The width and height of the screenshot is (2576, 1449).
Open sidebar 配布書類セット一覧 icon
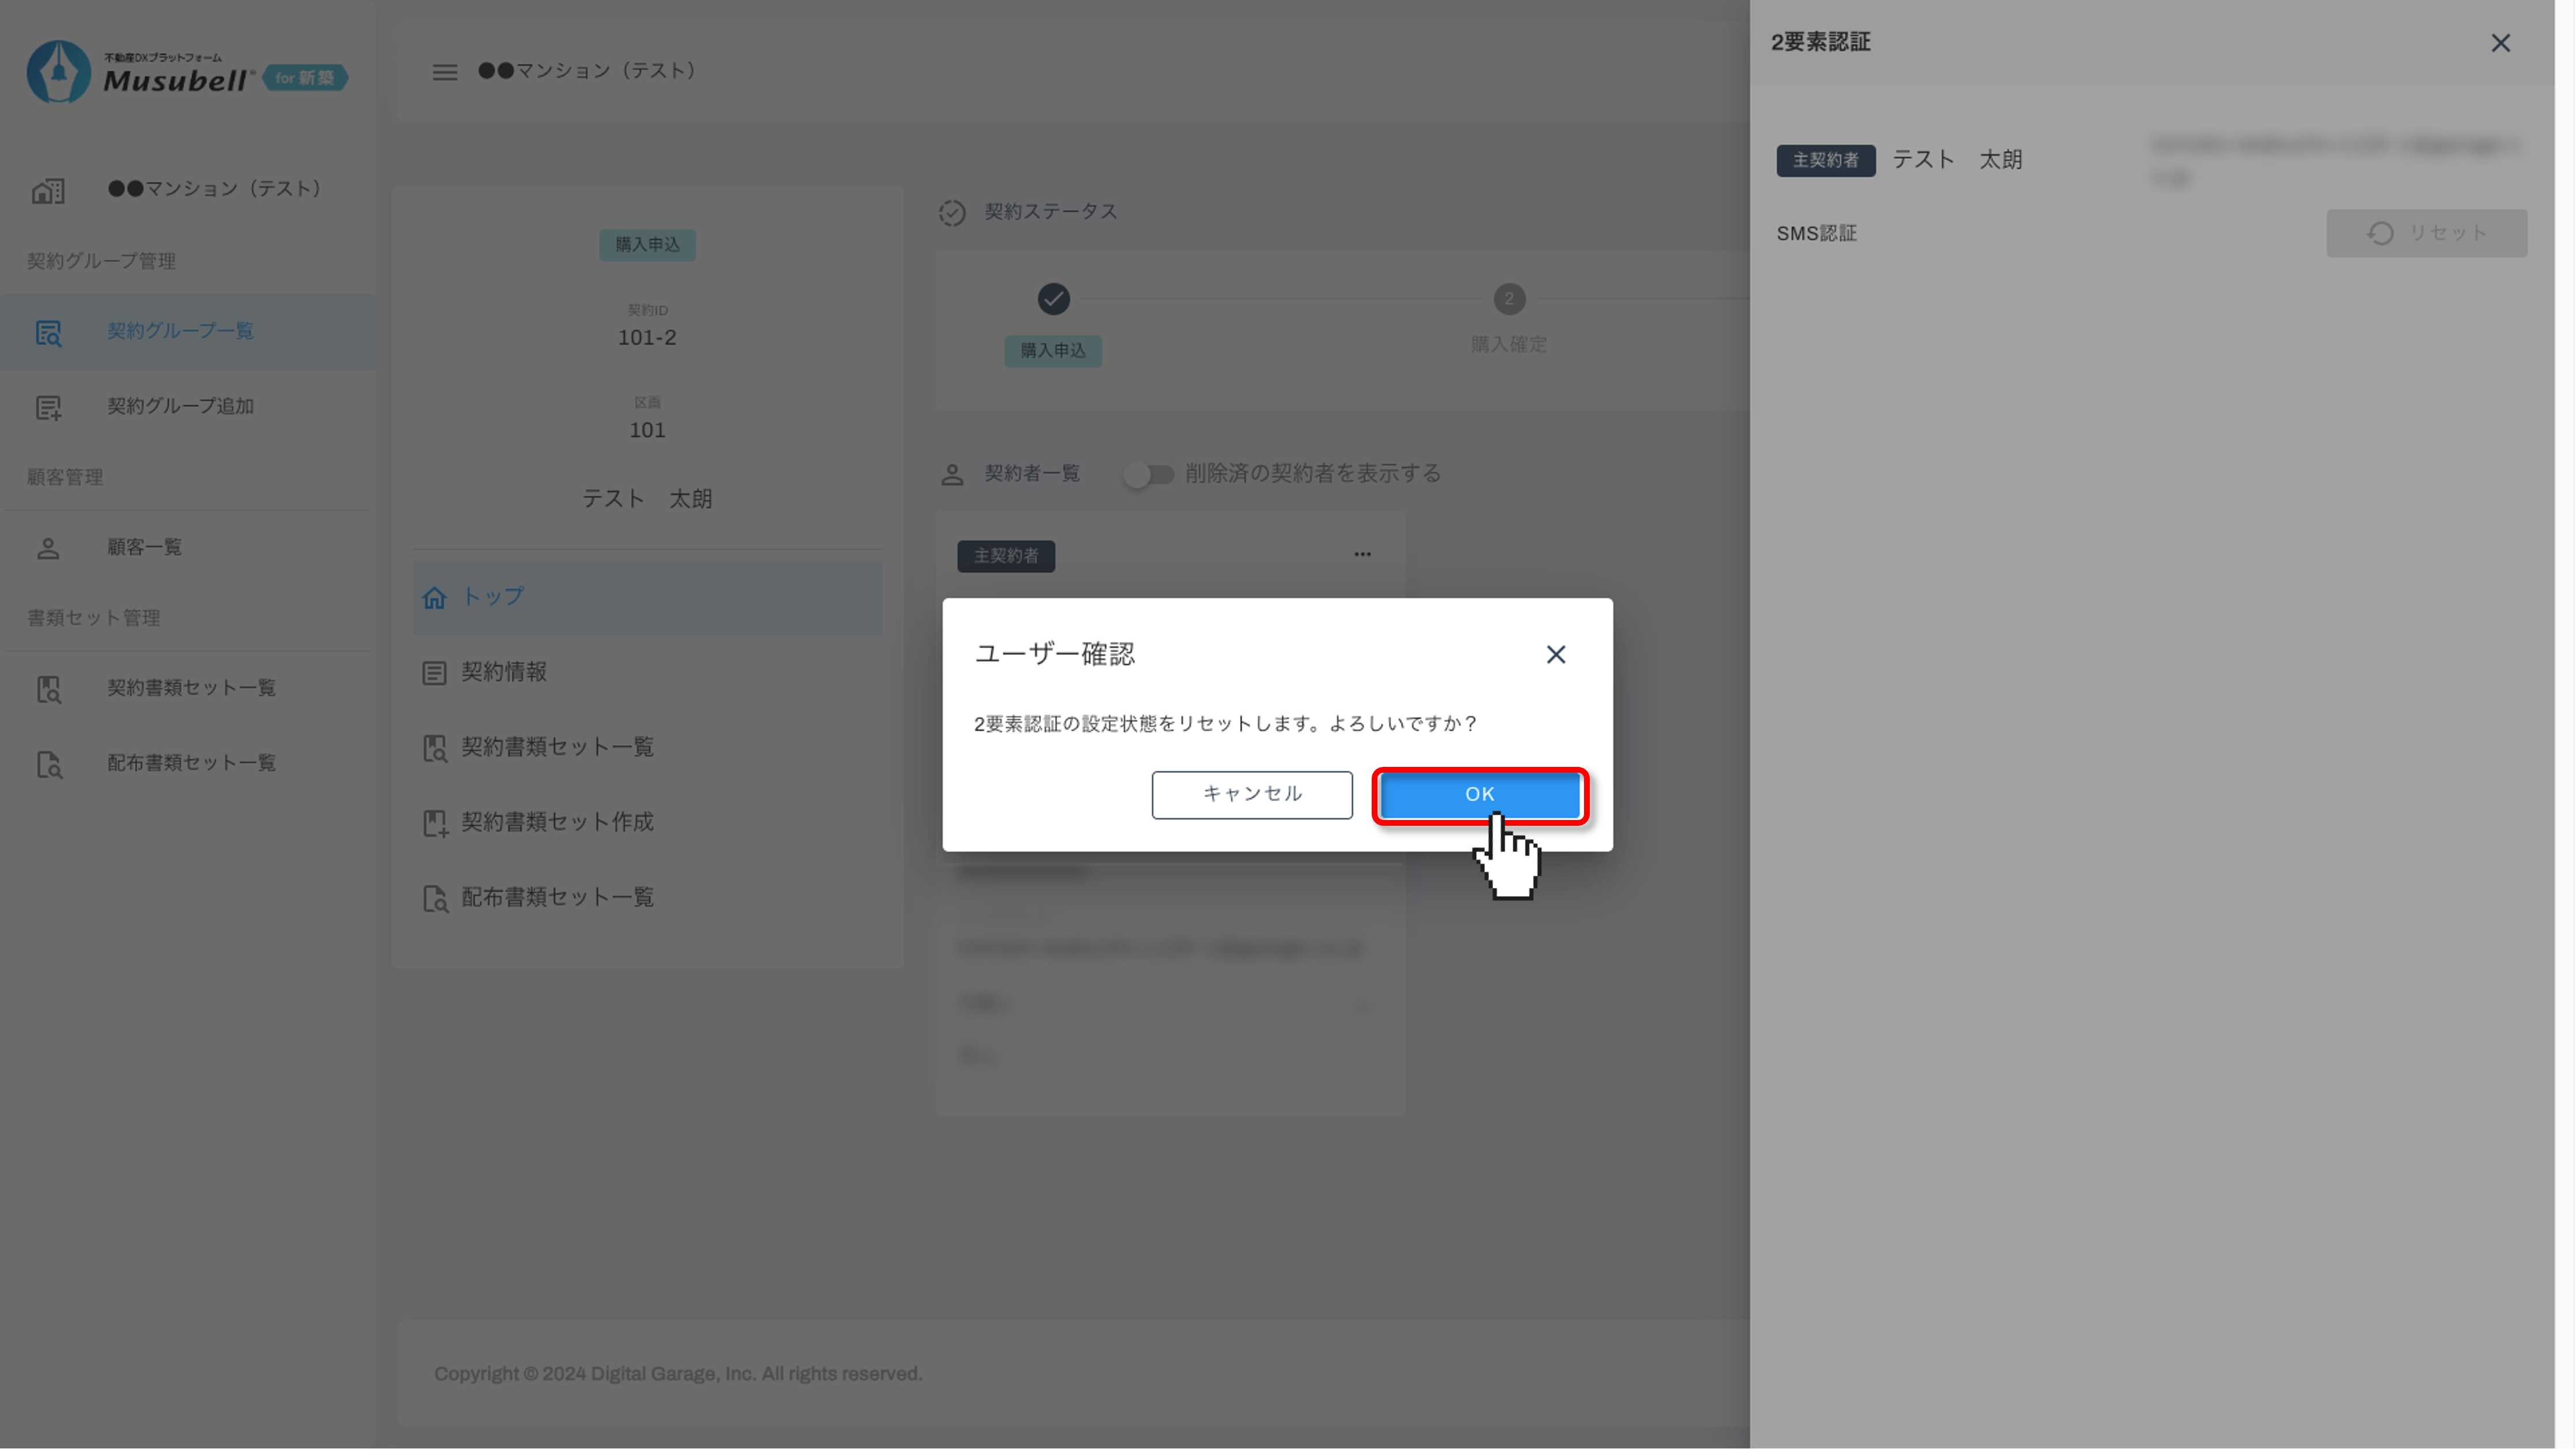(48, 765)
